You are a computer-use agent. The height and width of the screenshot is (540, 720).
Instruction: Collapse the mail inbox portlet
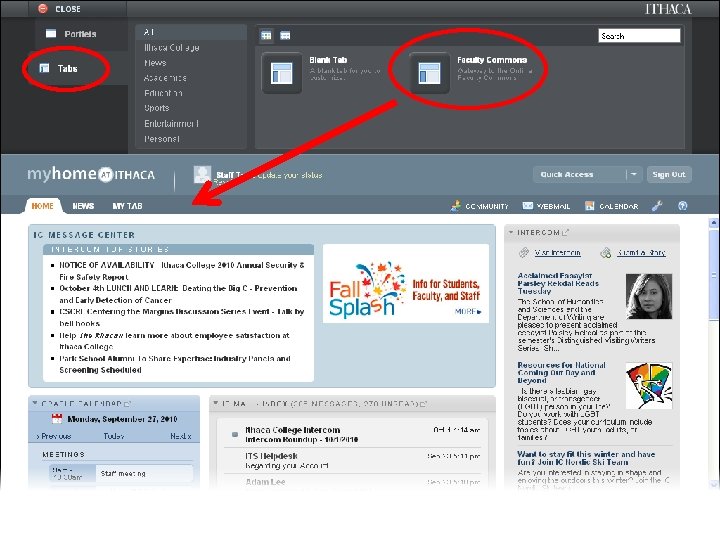(216, 403)
